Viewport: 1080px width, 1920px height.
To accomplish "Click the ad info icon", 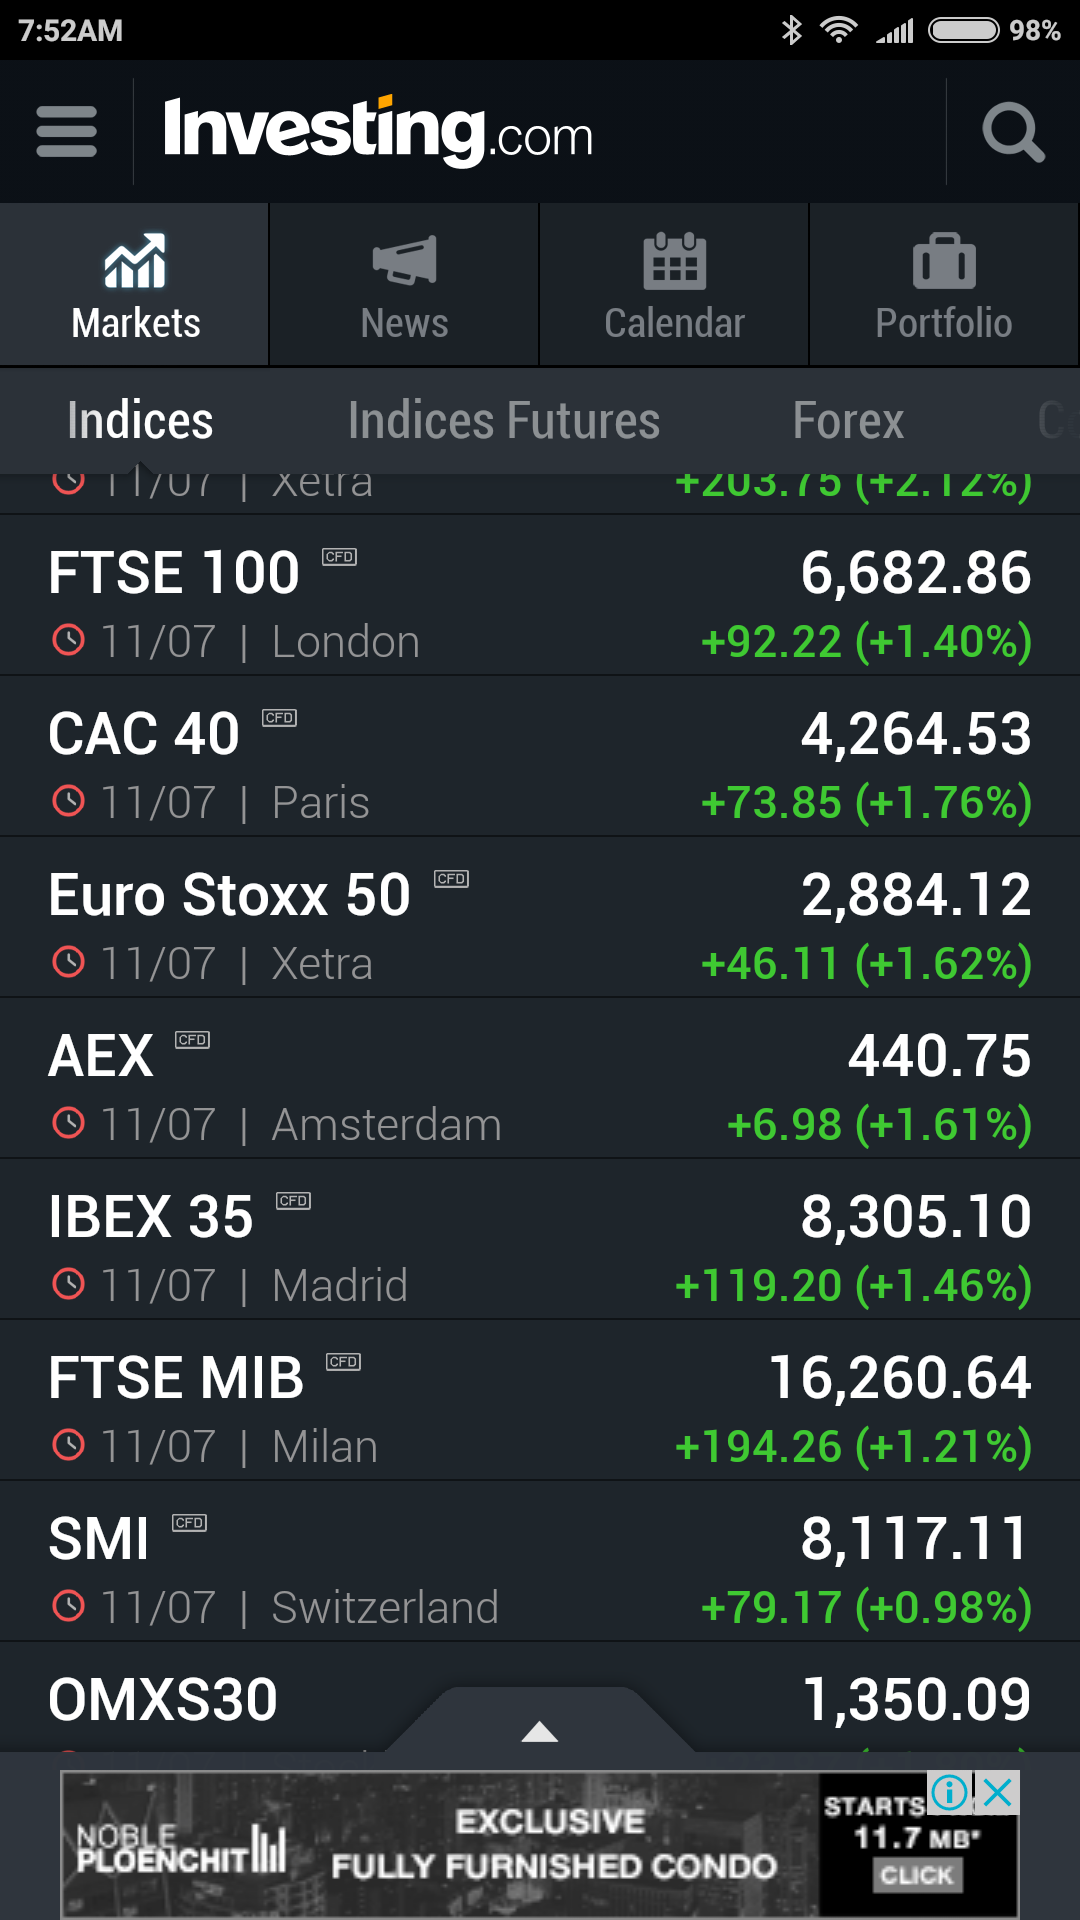I will click(949, 1792).
